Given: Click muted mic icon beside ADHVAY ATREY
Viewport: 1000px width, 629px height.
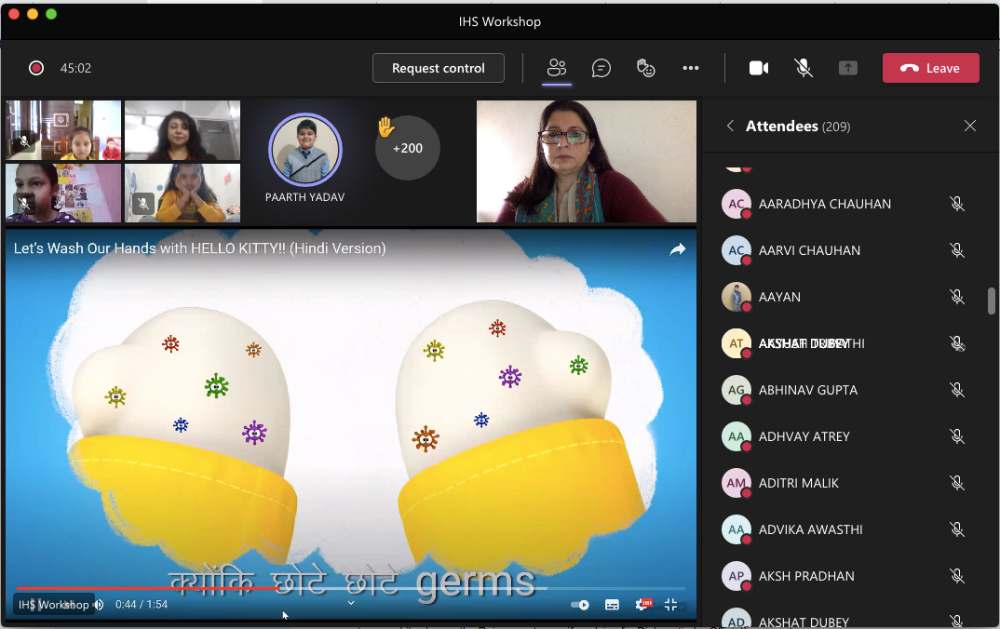Looking at the screenshot, I should tap(957, 437).
